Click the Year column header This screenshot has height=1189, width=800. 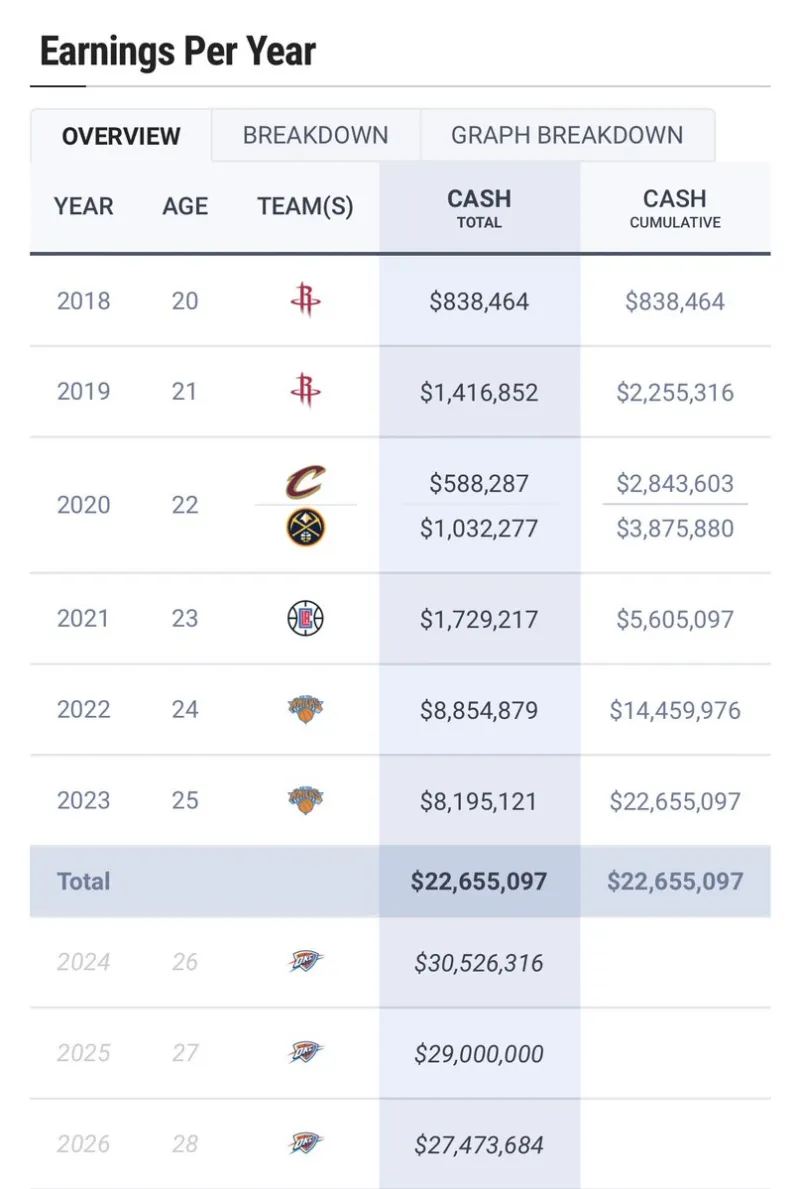[83, 206]
